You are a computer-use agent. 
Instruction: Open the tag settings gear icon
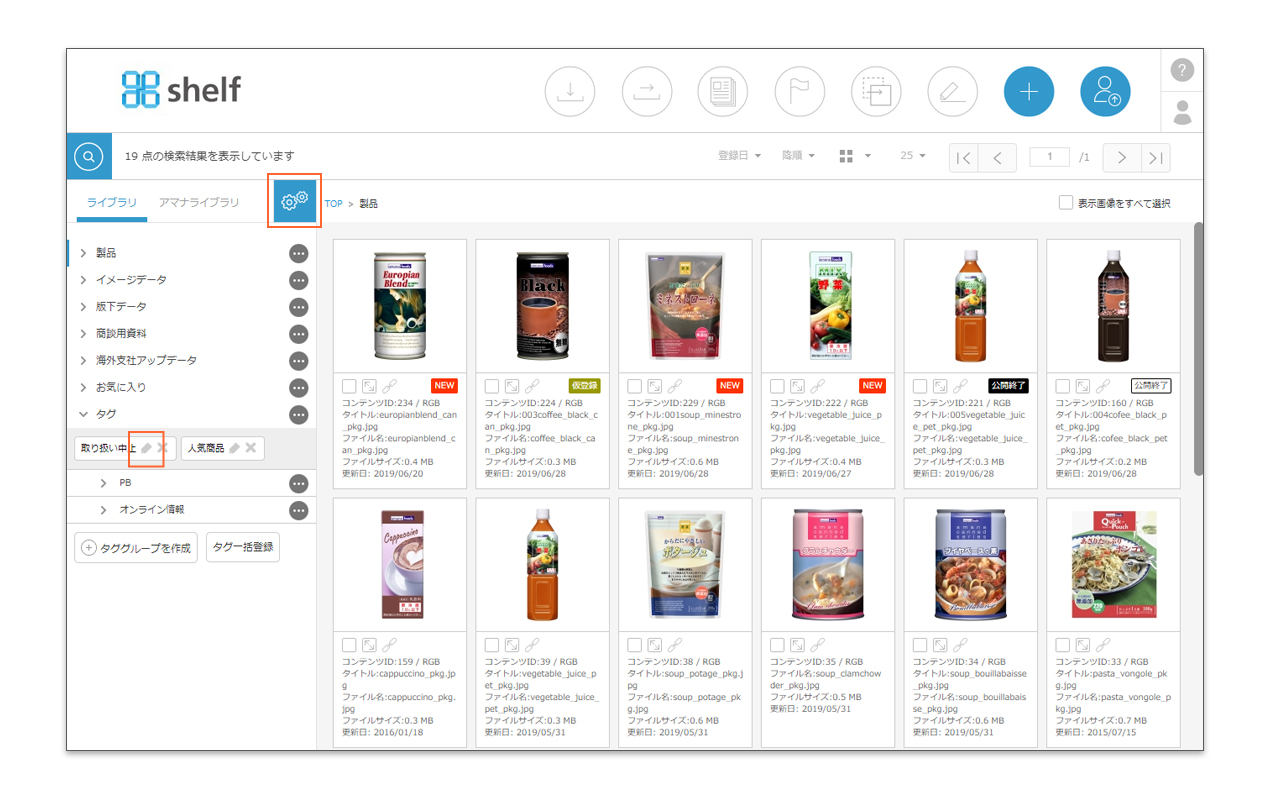(x=295, y=202)
